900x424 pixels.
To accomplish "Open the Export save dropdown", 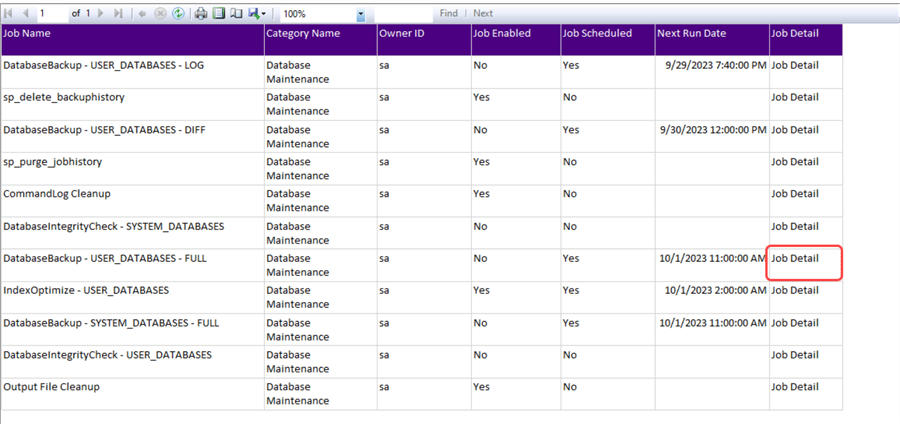I will [x=256, y=13].
